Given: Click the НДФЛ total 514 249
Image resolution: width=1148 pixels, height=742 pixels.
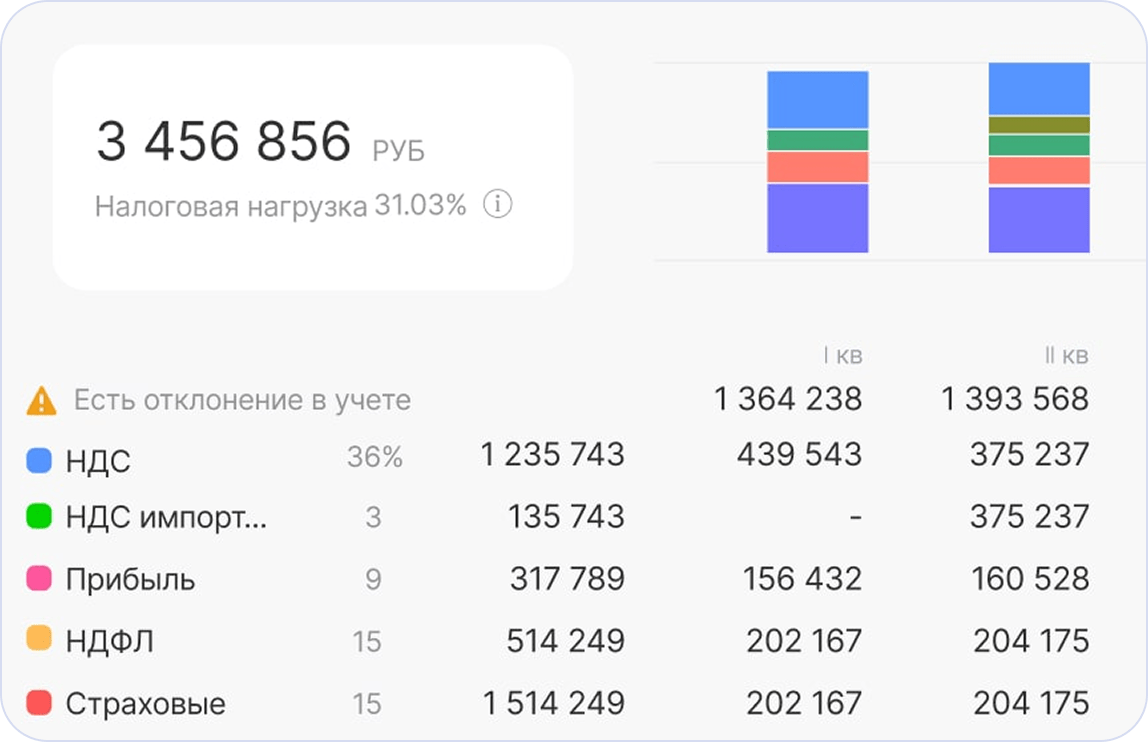Looking at the screenshot, I should coord(566,641).
